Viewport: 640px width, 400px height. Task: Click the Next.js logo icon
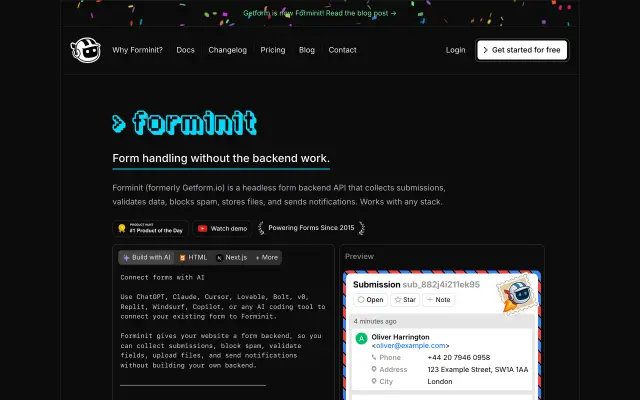[219, 258]
